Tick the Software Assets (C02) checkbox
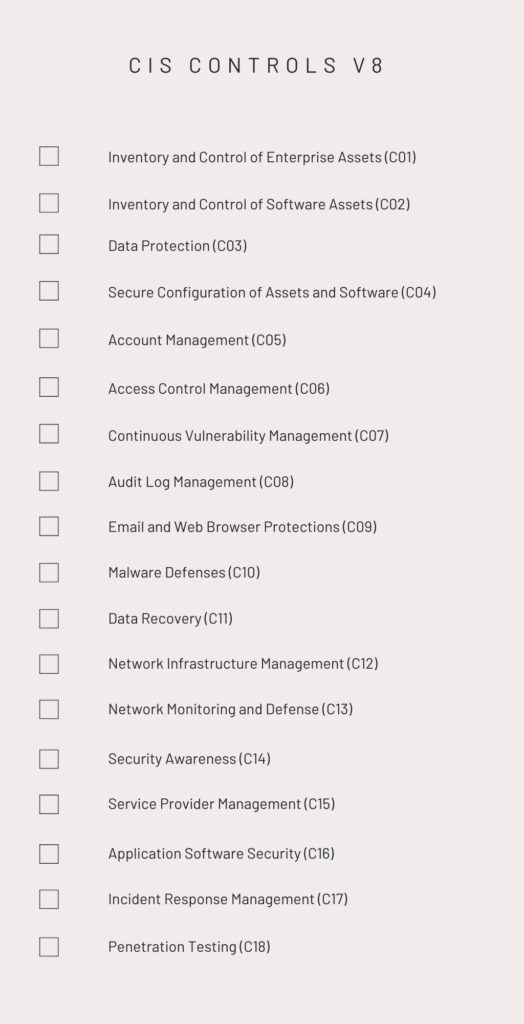This screenshot has width=524, height=1024. coord(49,203)
